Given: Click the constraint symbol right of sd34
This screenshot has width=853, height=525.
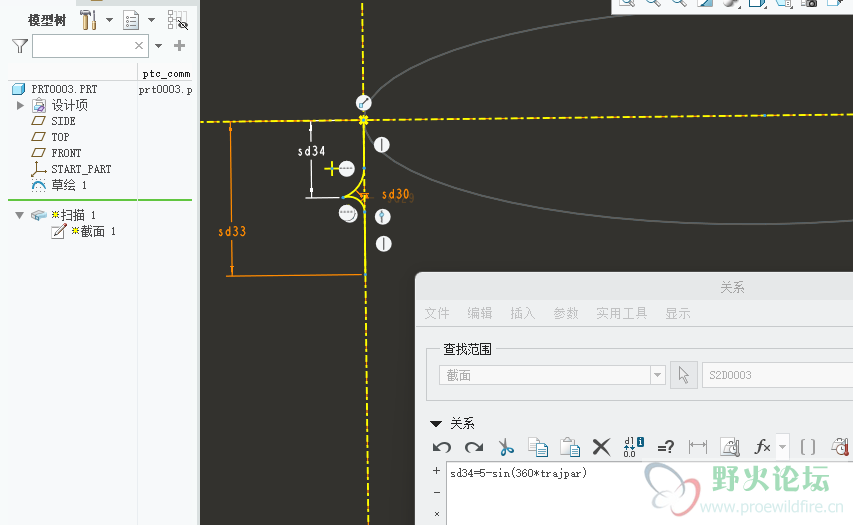Looking at the screenshot, I should pos(347,169).
